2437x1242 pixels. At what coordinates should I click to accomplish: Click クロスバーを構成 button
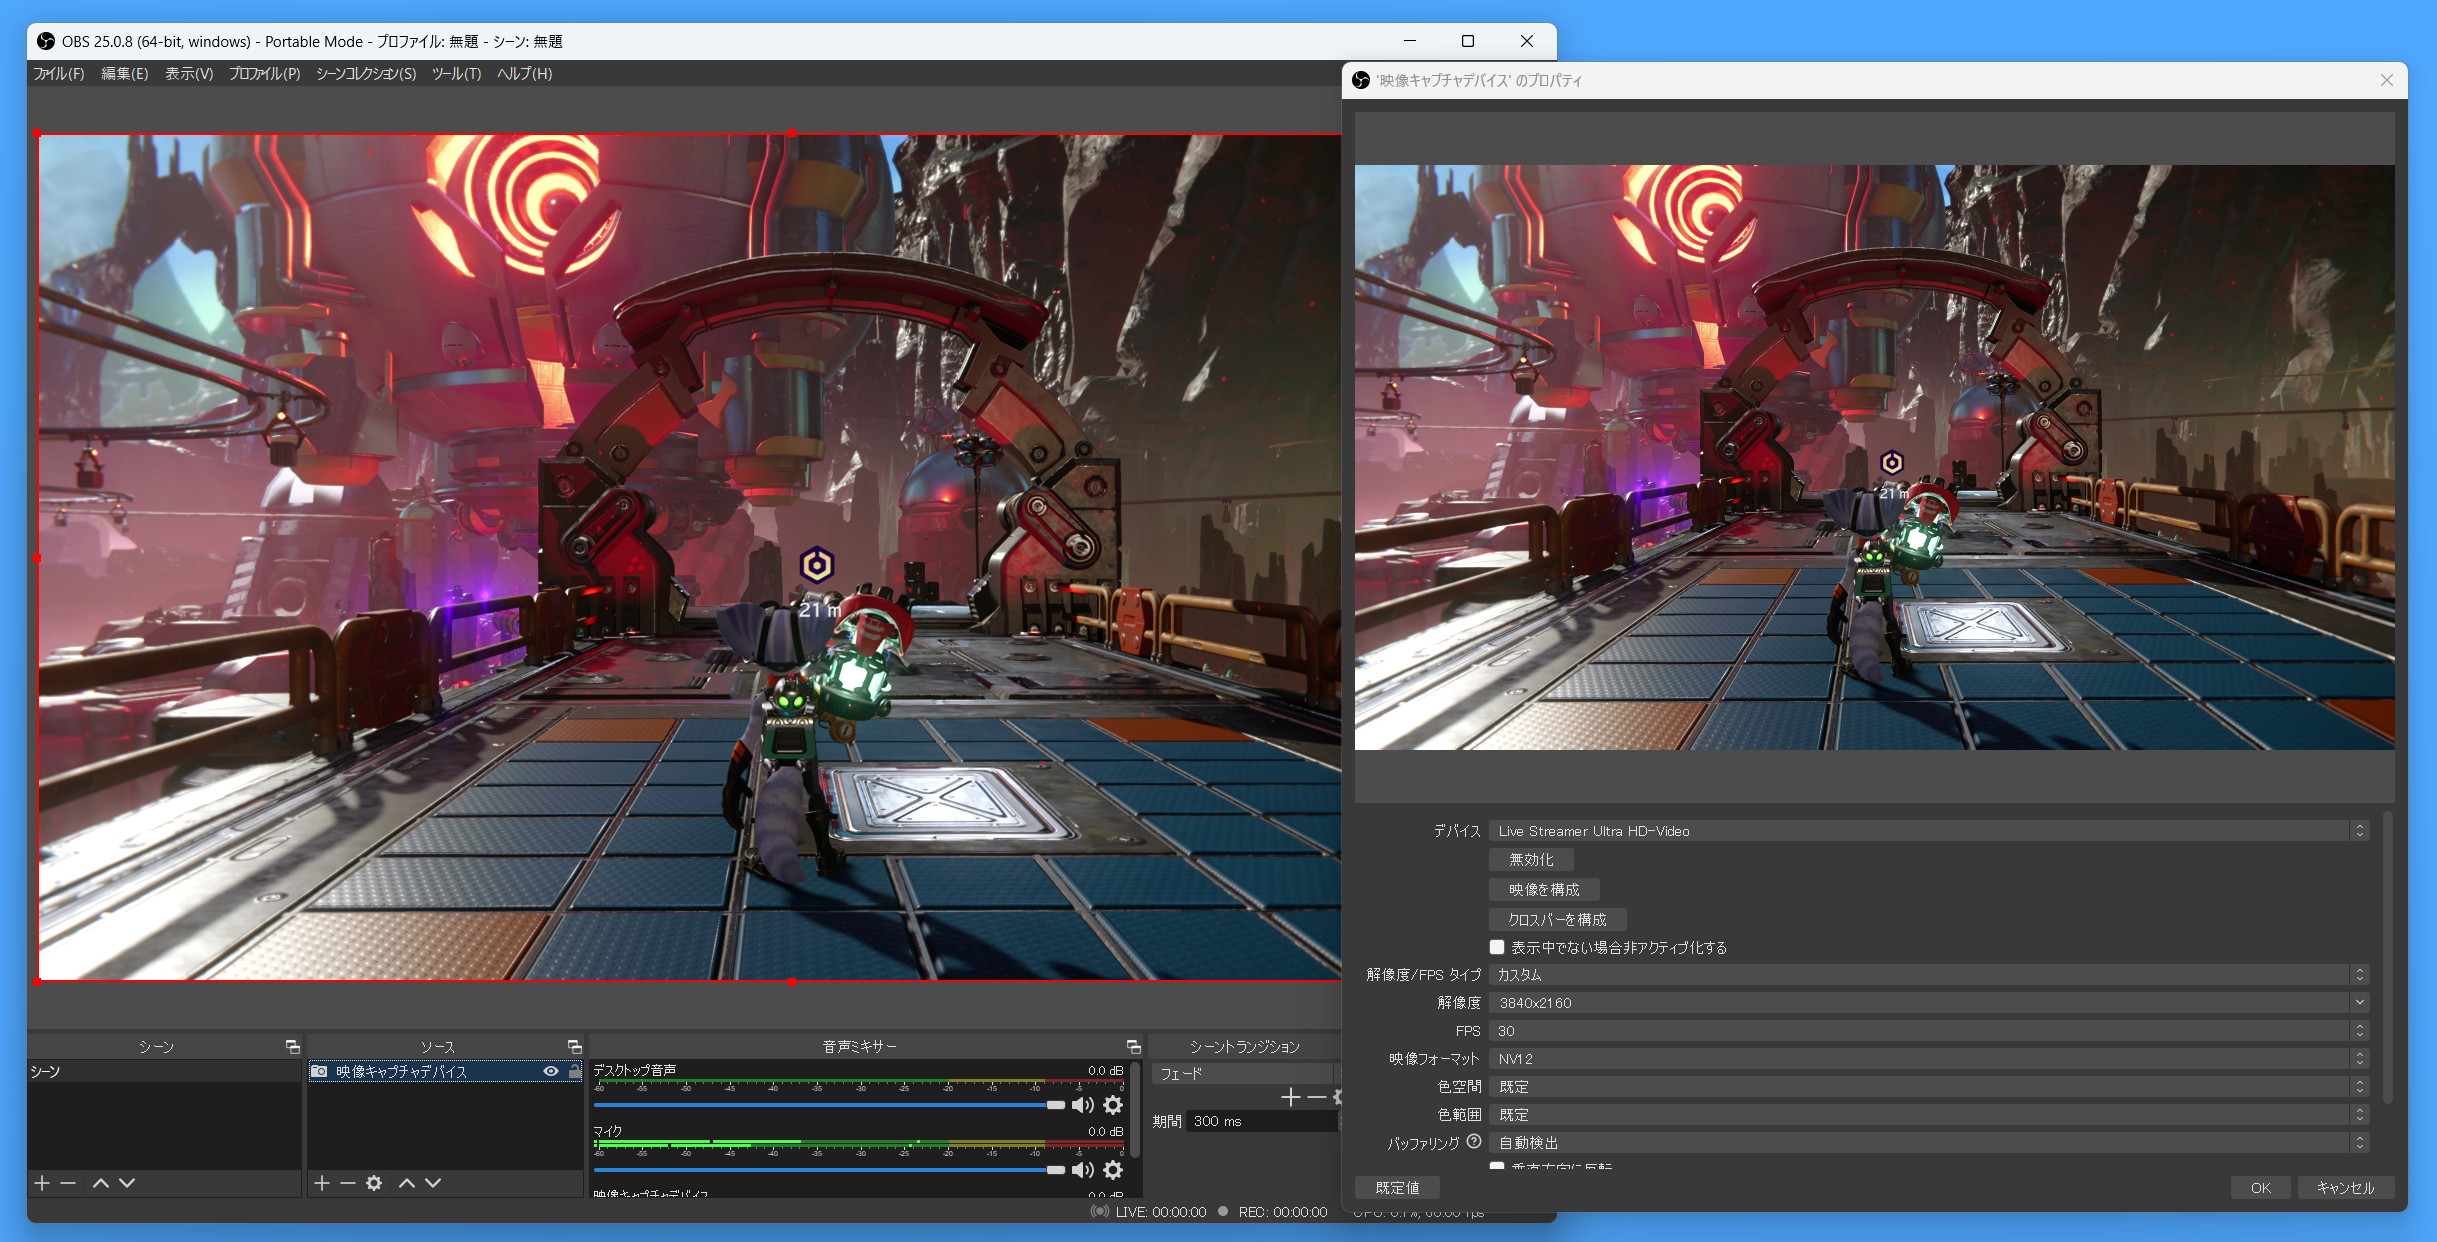[1557, 920]
